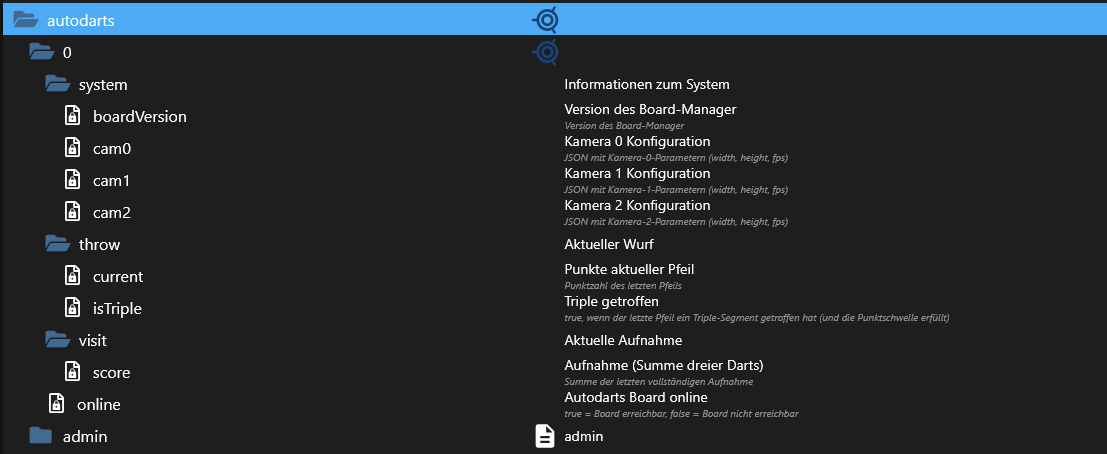Viewport: 1107px width, 454px height.
Task: Click the isTriple state file icon
Action: coord(72,308)
